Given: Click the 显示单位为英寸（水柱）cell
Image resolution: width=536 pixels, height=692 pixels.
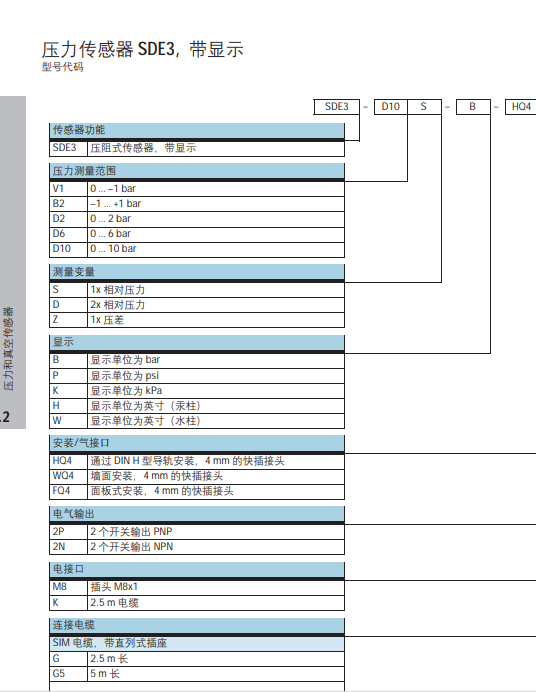Looking at the screenshot, I should click(216, 421).
